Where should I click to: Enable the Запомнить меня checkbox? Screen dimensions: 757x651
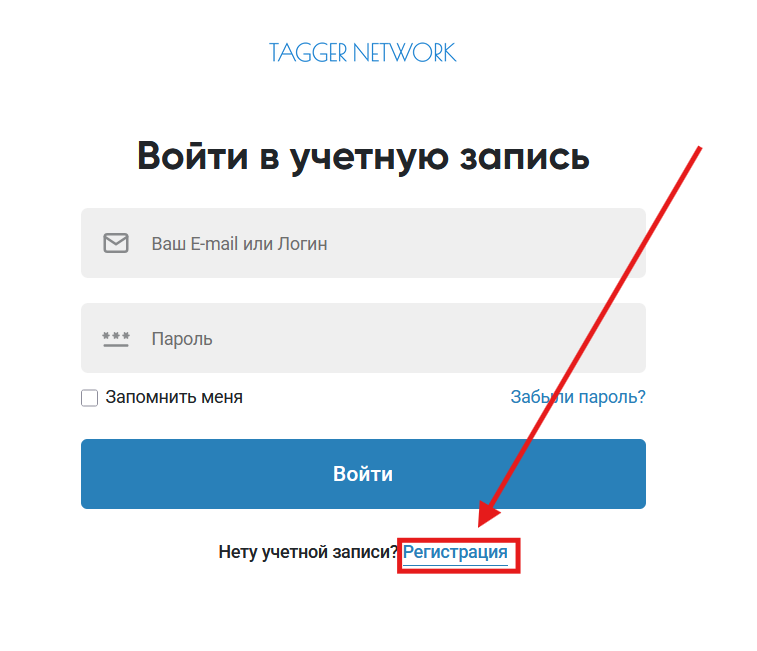tap(89, 398)
